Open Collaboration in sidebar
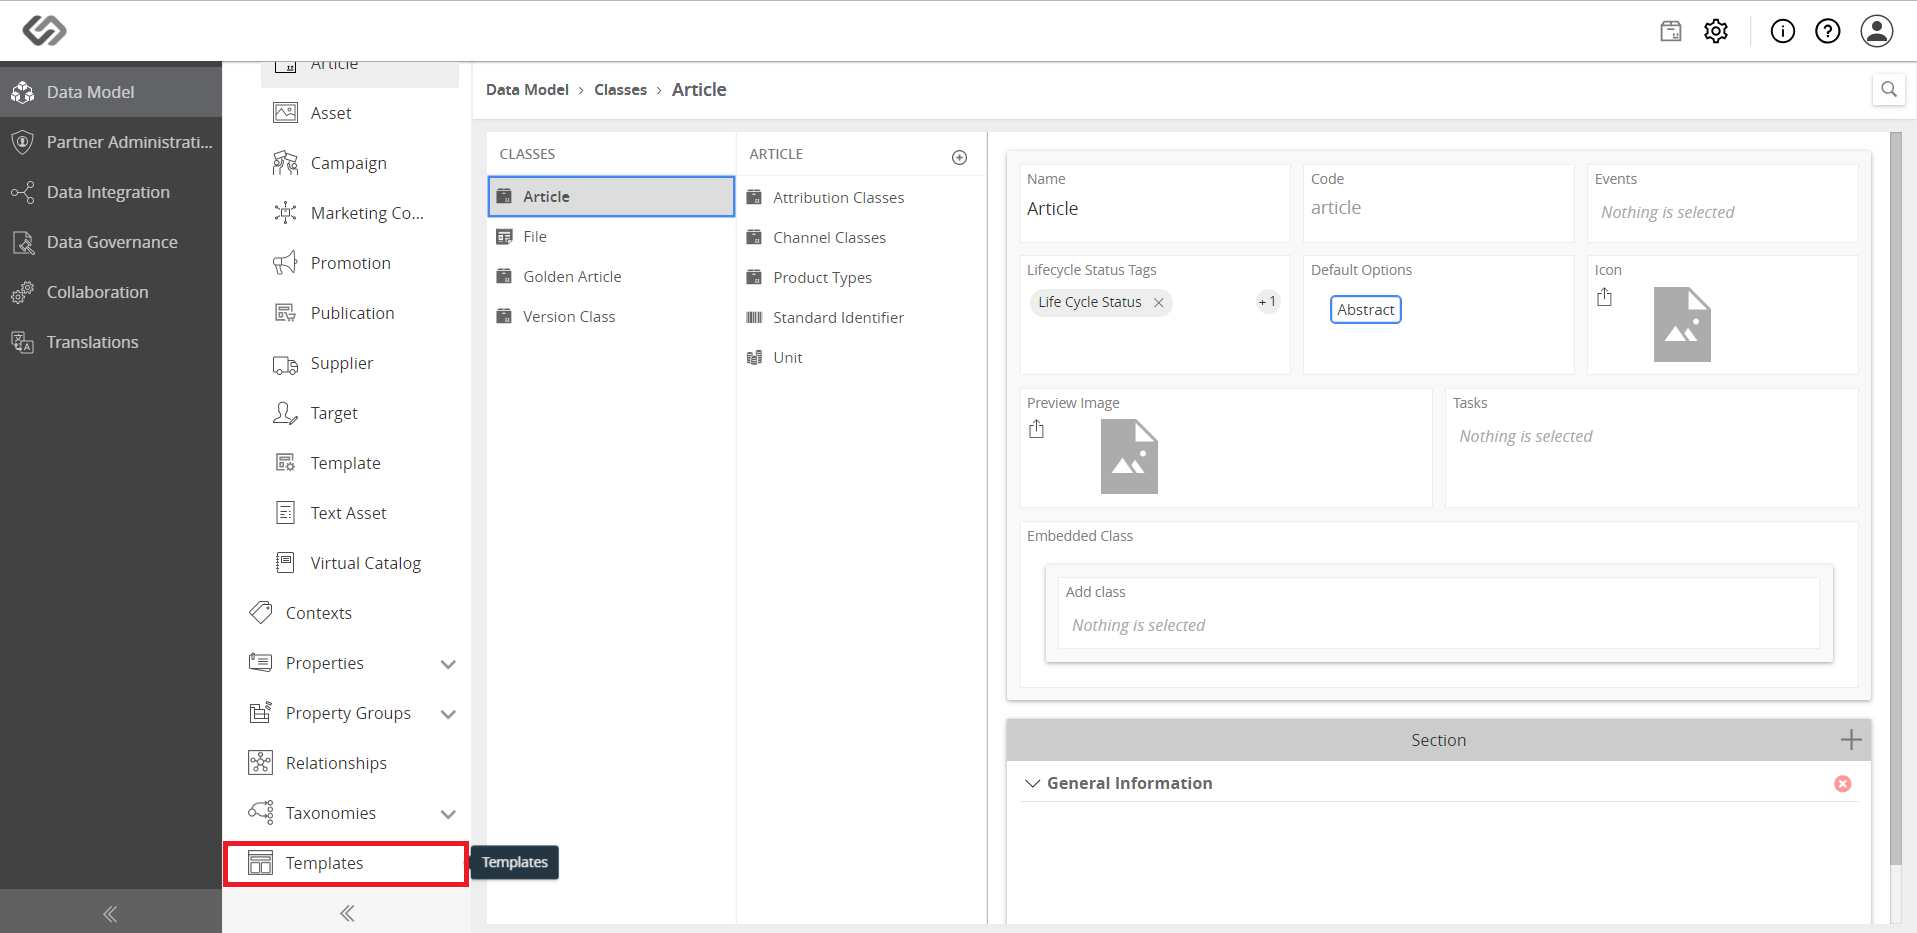Image resolution: width=1917 pixels, height=933 pixels. [111, 292]
